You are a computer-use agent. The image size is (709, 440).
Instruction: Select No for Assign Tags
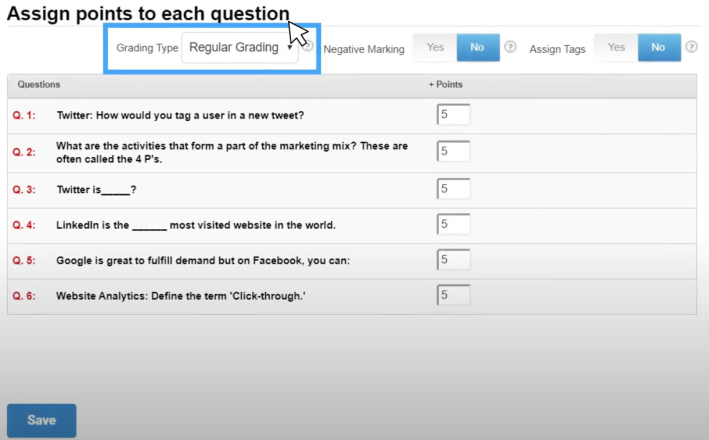657,47
